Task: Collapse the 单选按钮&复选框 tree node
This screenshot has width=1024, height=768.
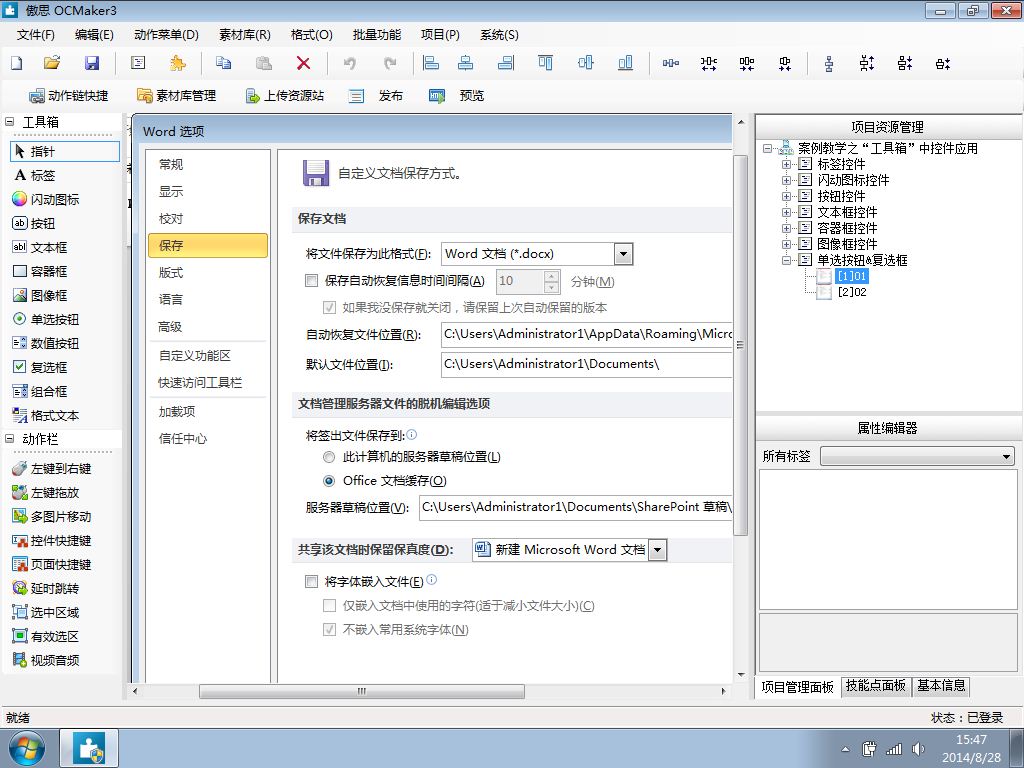Action: coord(786,261)
